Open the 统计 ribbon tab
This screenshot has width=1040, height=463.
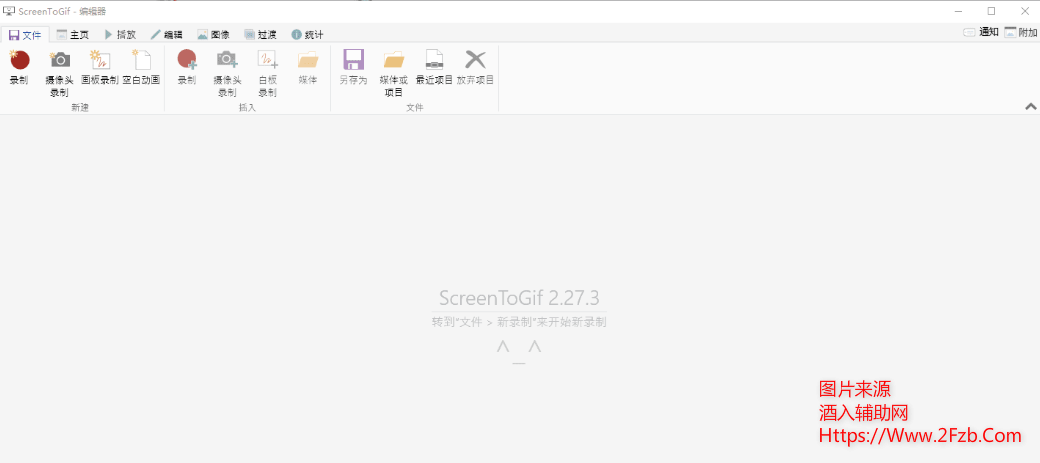[x=308, y=34]
